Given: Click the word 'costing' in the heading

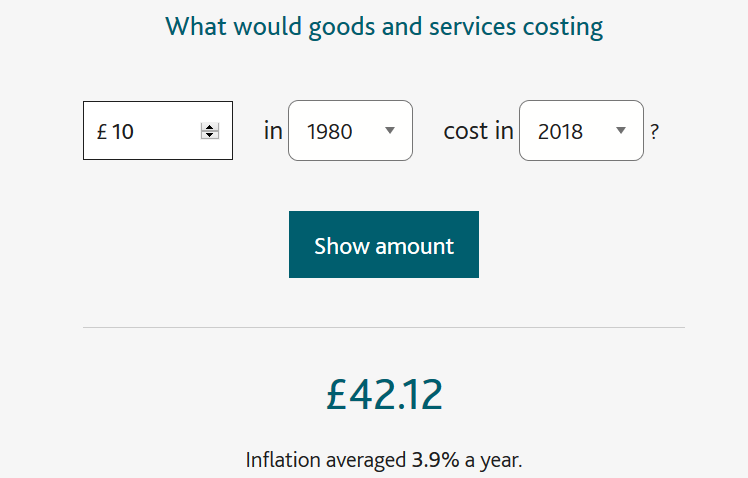Looking at the screenshot, I should (x=563, y=27).
